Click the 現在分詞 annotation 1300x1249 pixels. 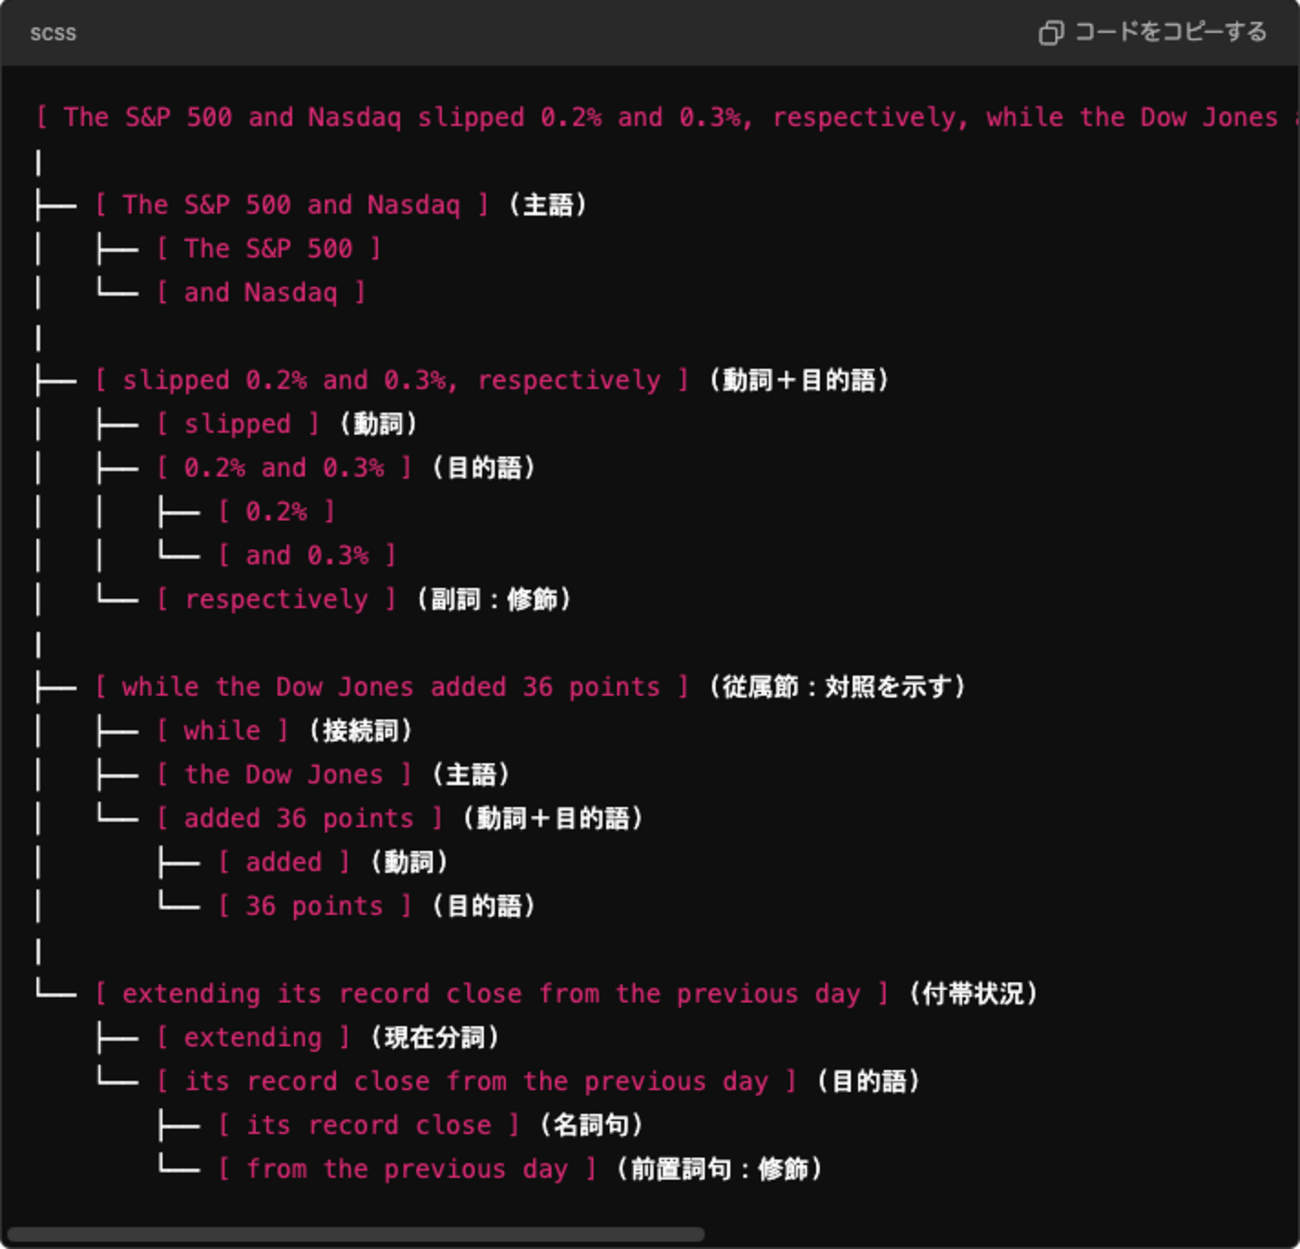click(x=435, y=1037)
